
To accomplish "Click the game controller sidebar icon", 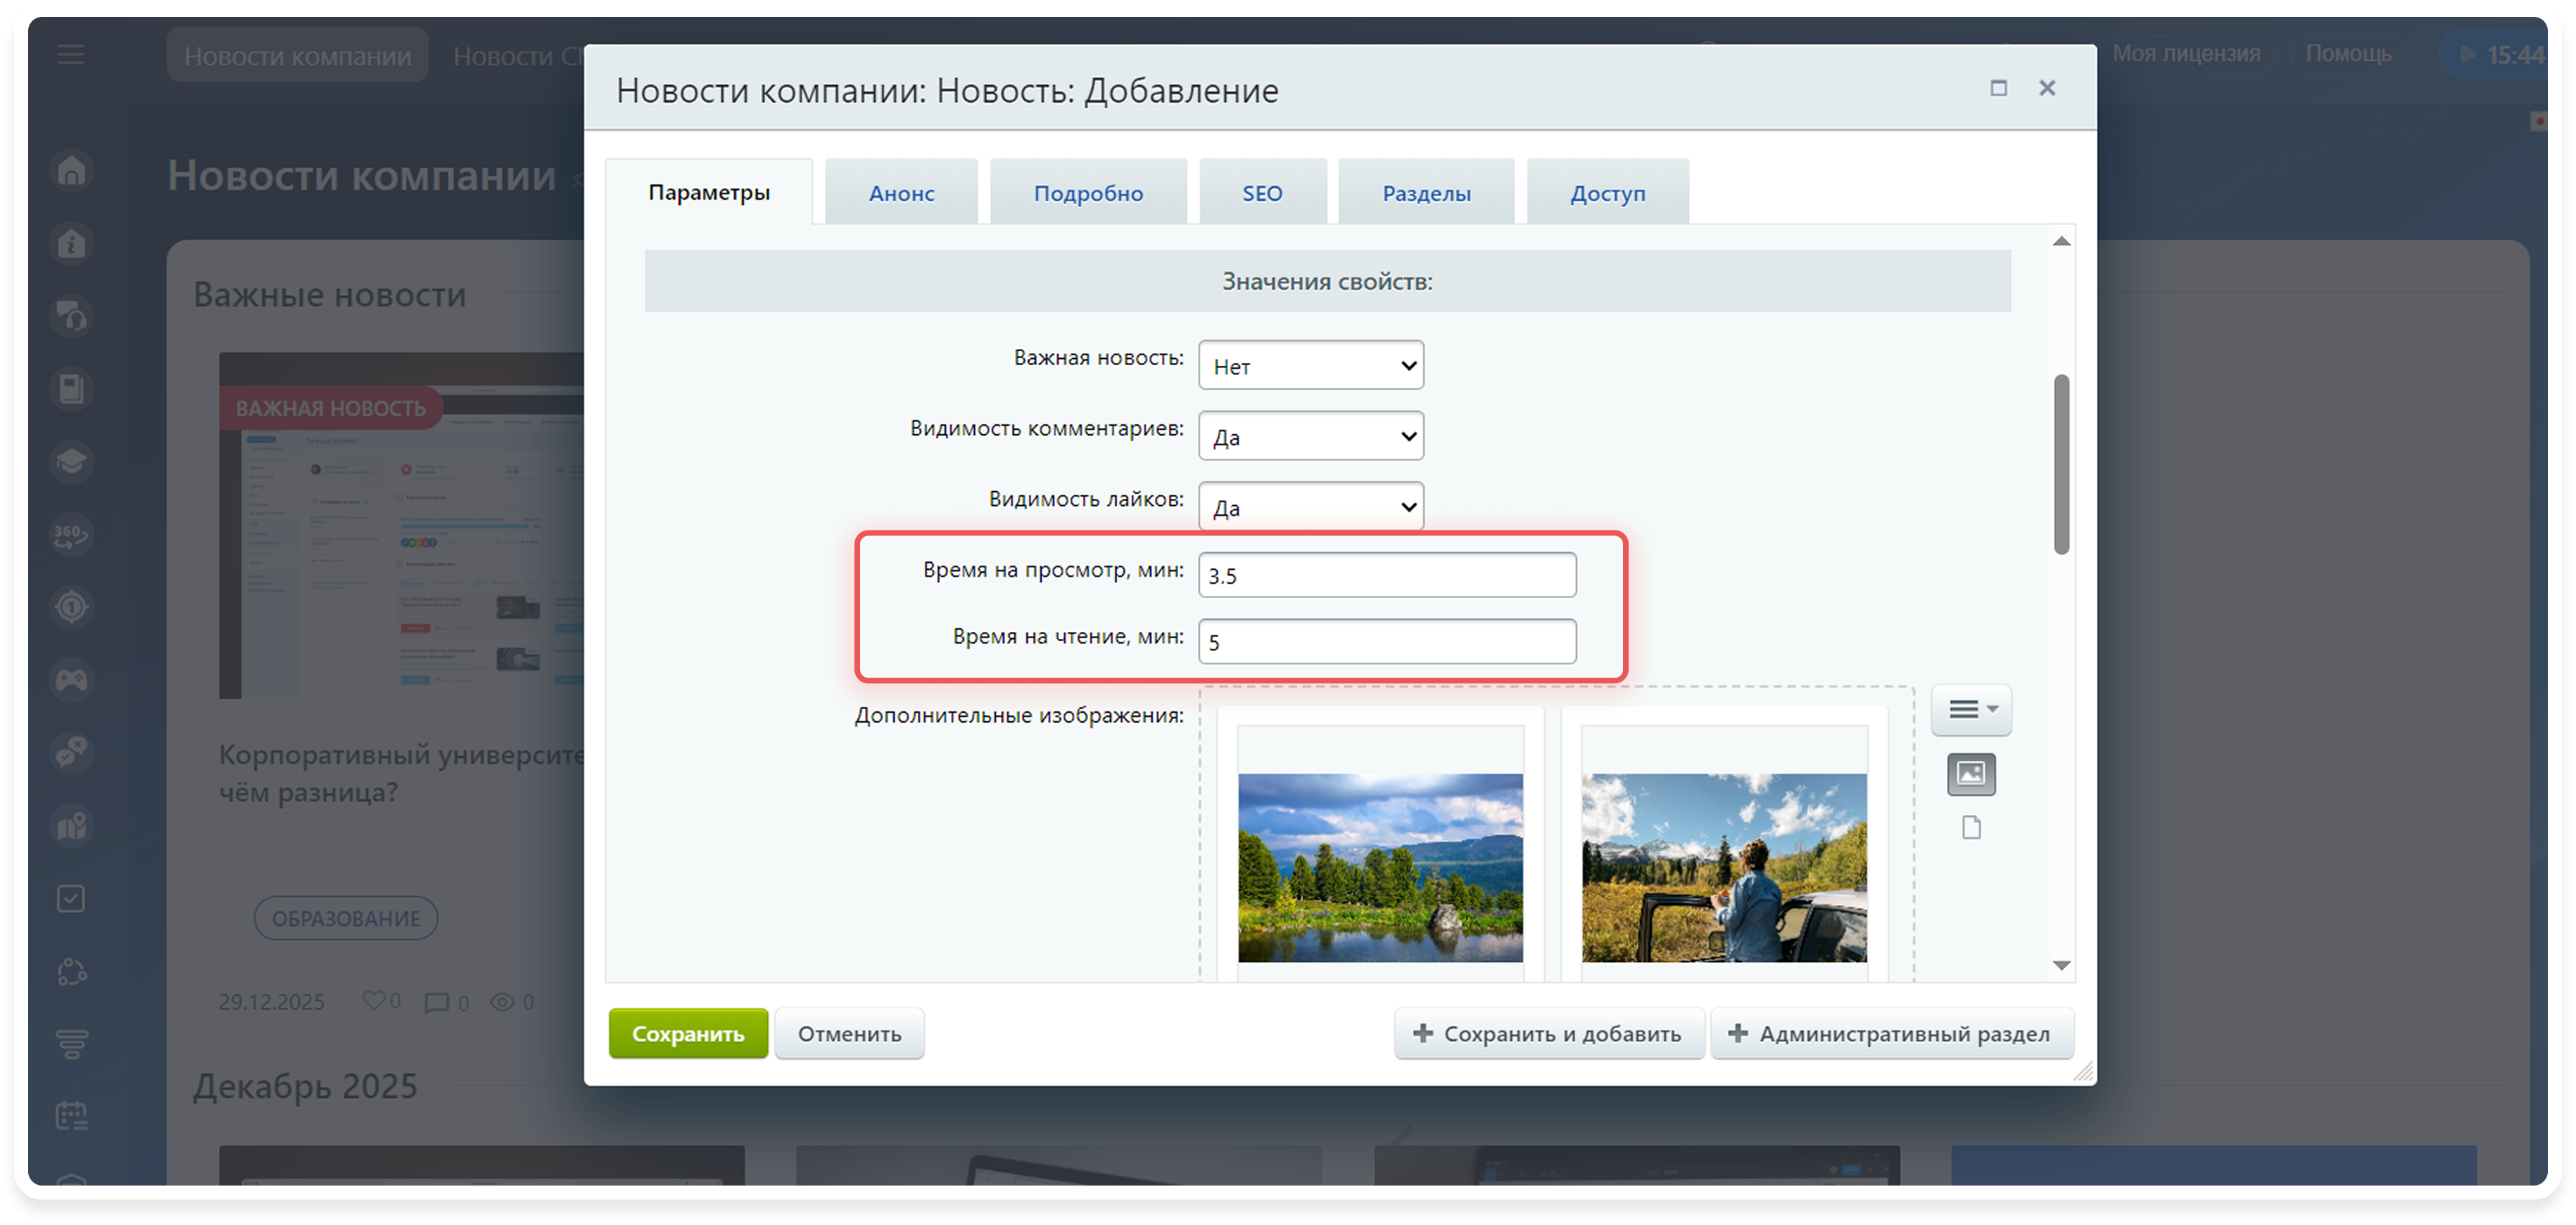I will coord(72,680).
